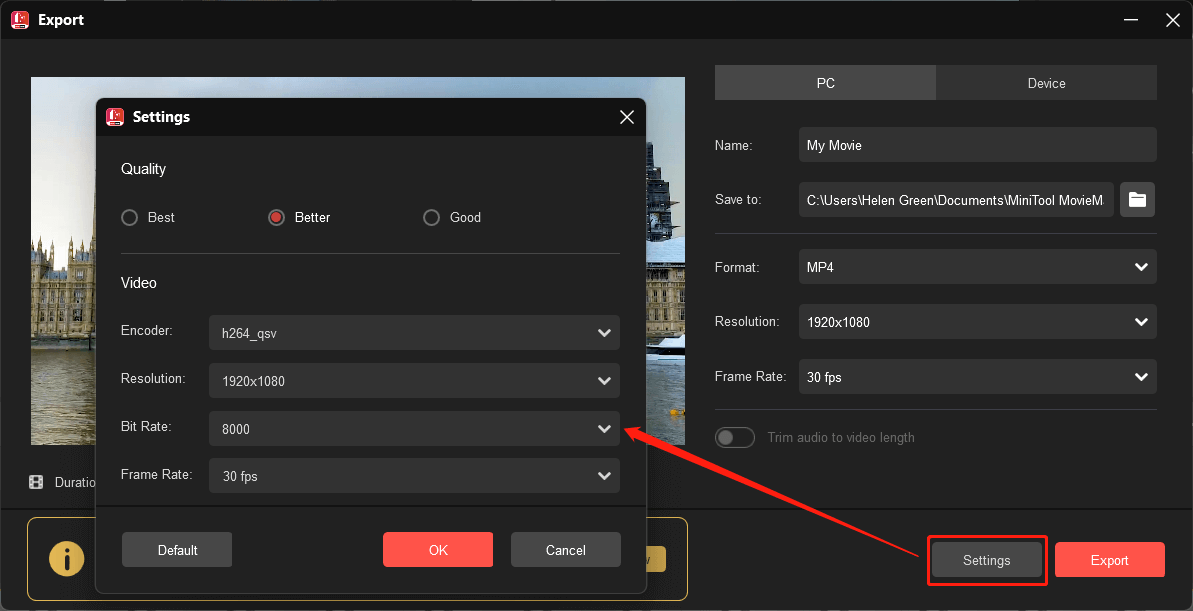Open the Export window Resolution dropdown
The width and height of the screenshot is (1193, 611).
[x=978, y=322]
